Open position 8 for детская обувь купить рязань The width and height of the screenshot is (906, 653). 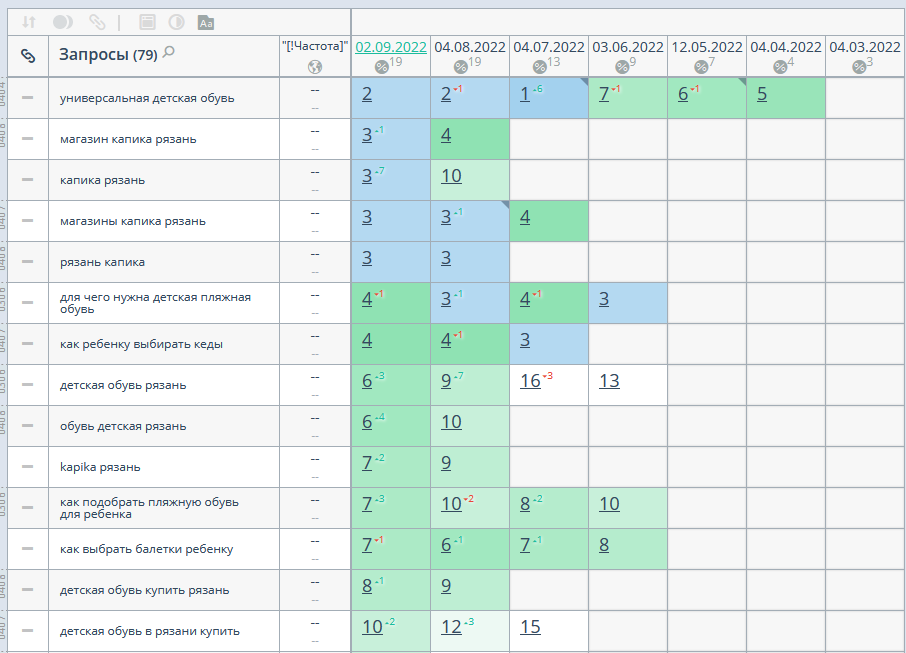click(x=367, y=587)
